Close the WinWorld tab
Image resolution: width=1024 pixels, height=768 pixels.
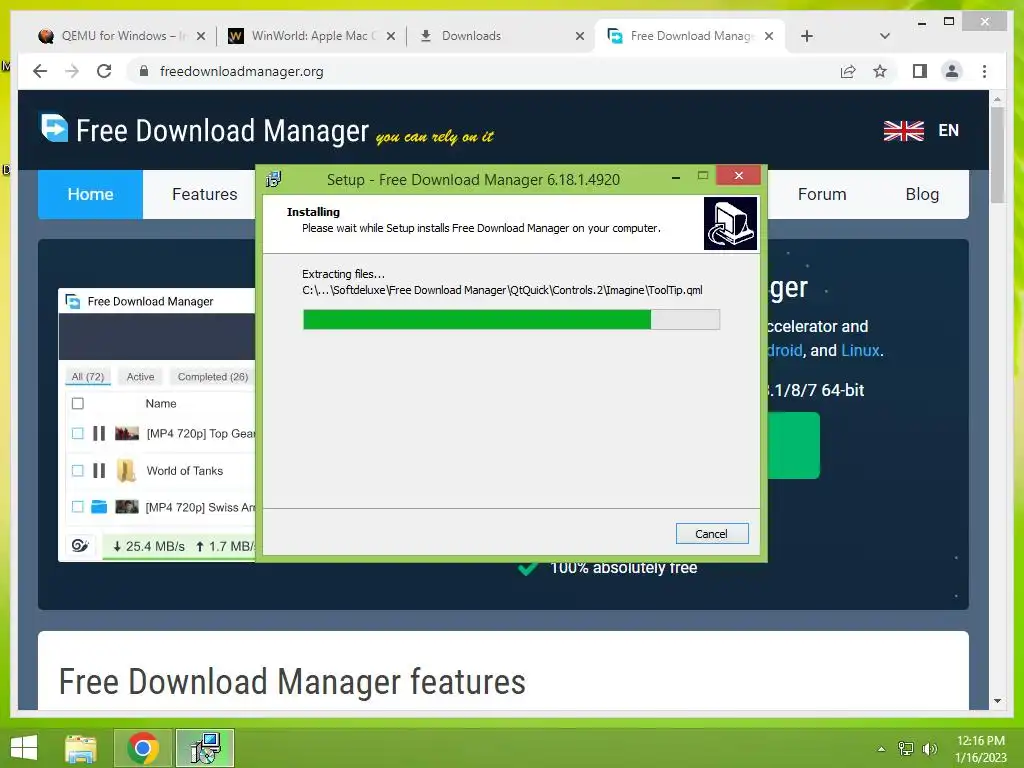[x=391, y=36]
